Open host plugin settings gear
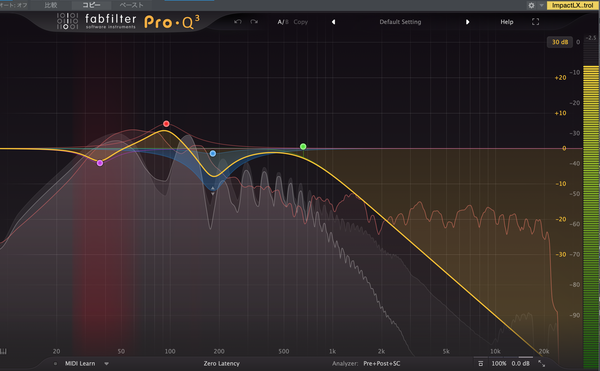This screenshot has width=600, height=371. point(531,5)
